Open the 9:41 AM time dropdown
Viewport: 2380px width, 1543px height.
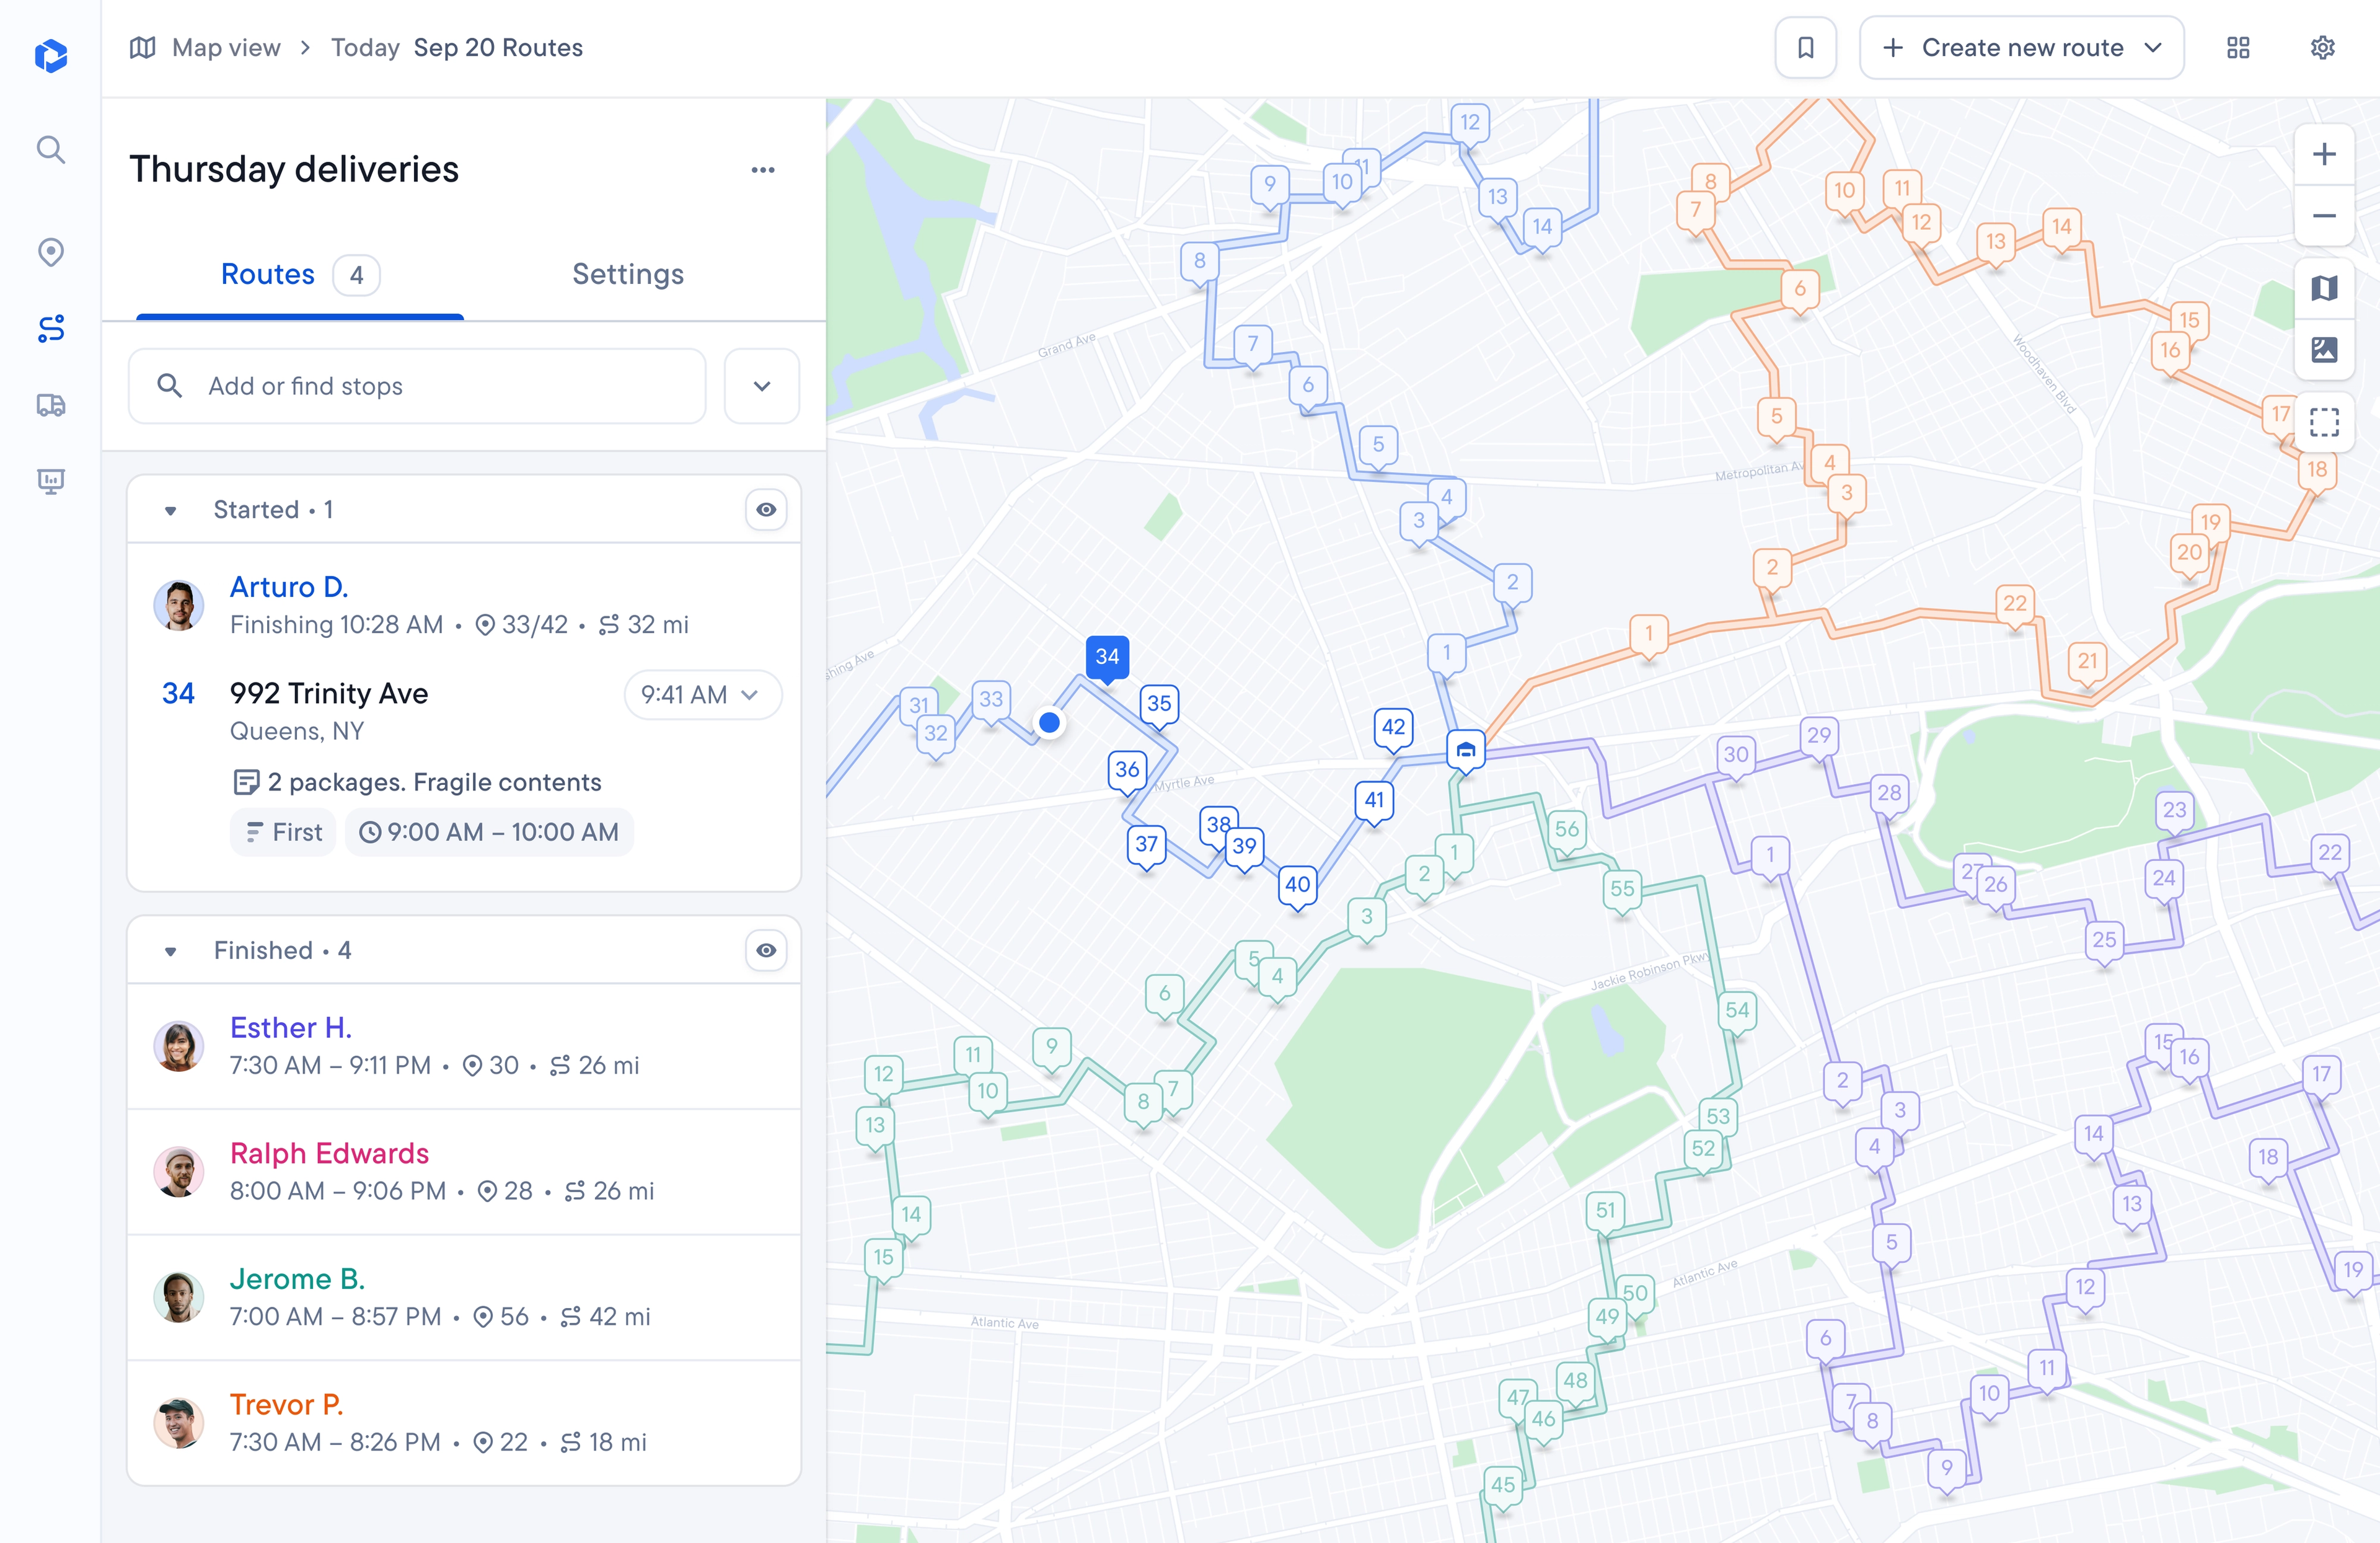[x=702, y=695]
